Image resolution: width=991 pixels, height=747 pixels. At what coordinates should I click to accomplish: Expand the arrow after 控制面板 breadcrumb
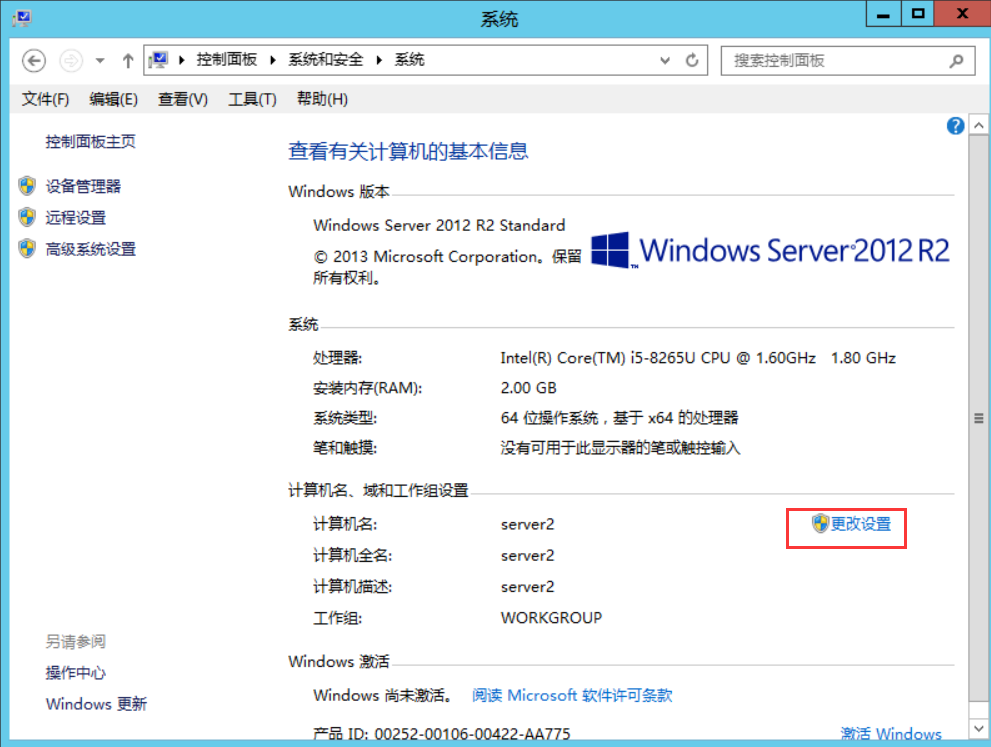273,60
